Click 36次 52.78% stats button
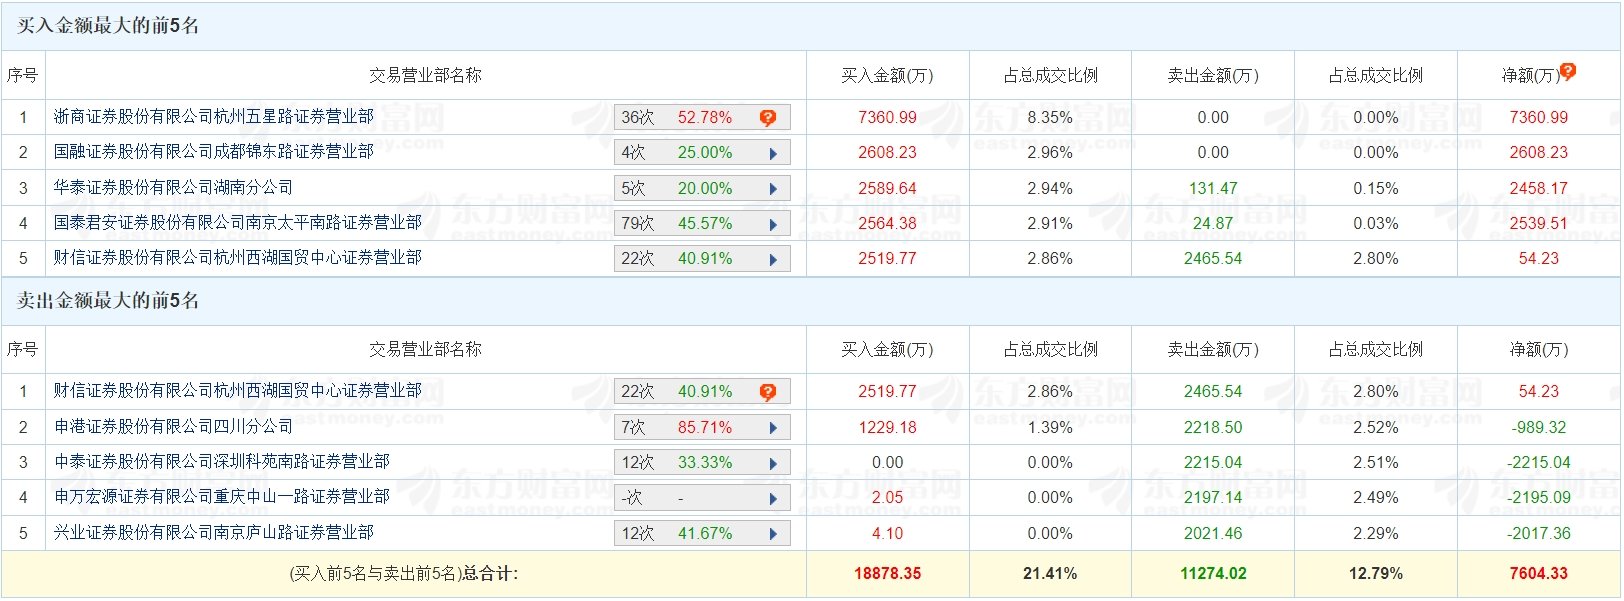Screen dimensions: 1624x601 coord(702,118)
